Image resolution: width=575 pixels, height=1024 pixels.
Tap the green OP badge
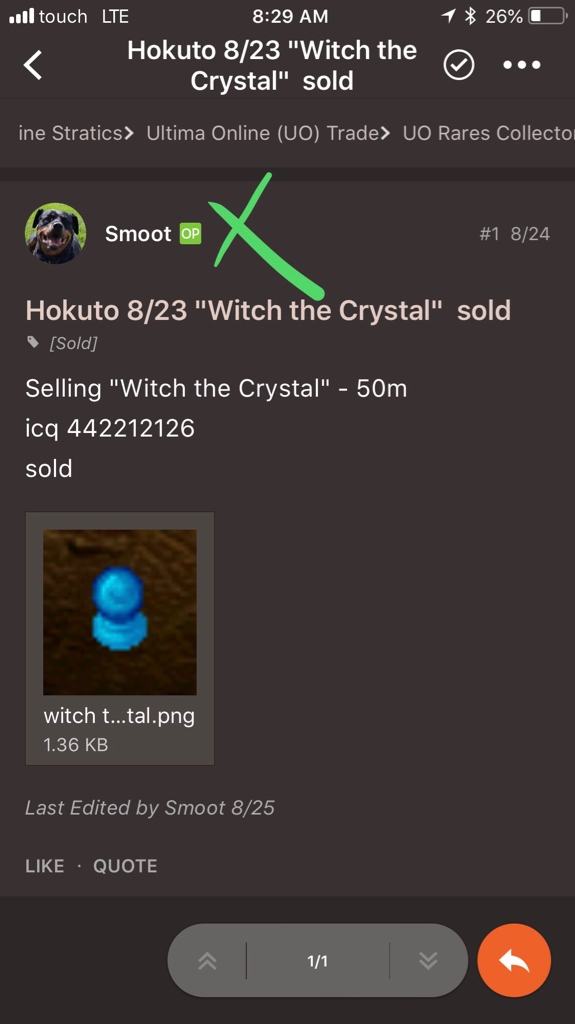[190, 233]
